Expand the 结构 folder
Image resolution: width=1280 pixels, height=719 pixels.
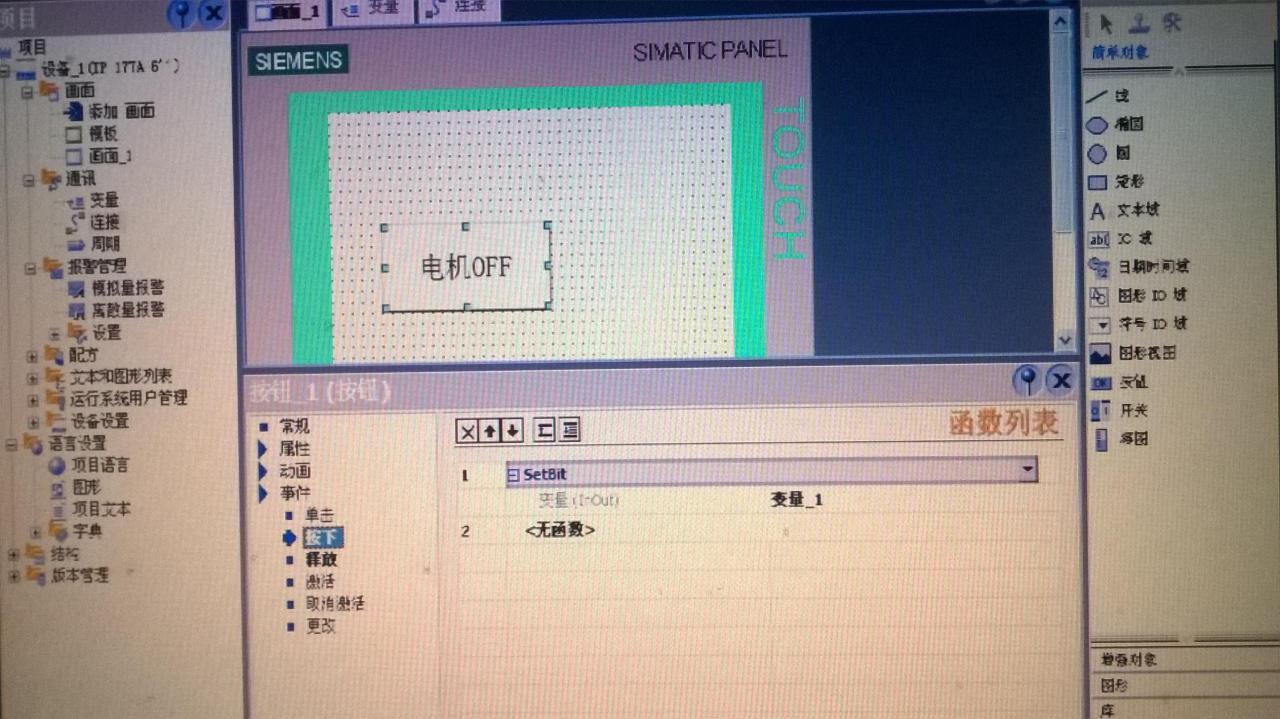[x=14, y=553]
